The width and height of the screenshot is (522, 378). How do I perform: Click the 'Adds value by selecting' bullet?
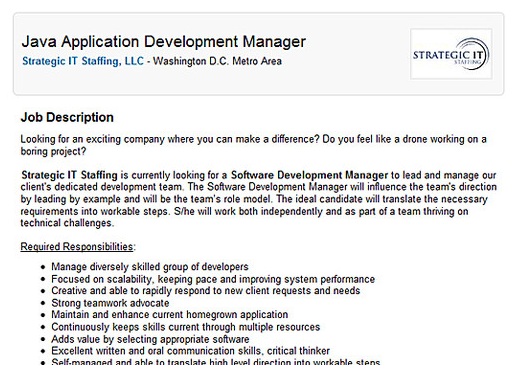click(150, 339)
